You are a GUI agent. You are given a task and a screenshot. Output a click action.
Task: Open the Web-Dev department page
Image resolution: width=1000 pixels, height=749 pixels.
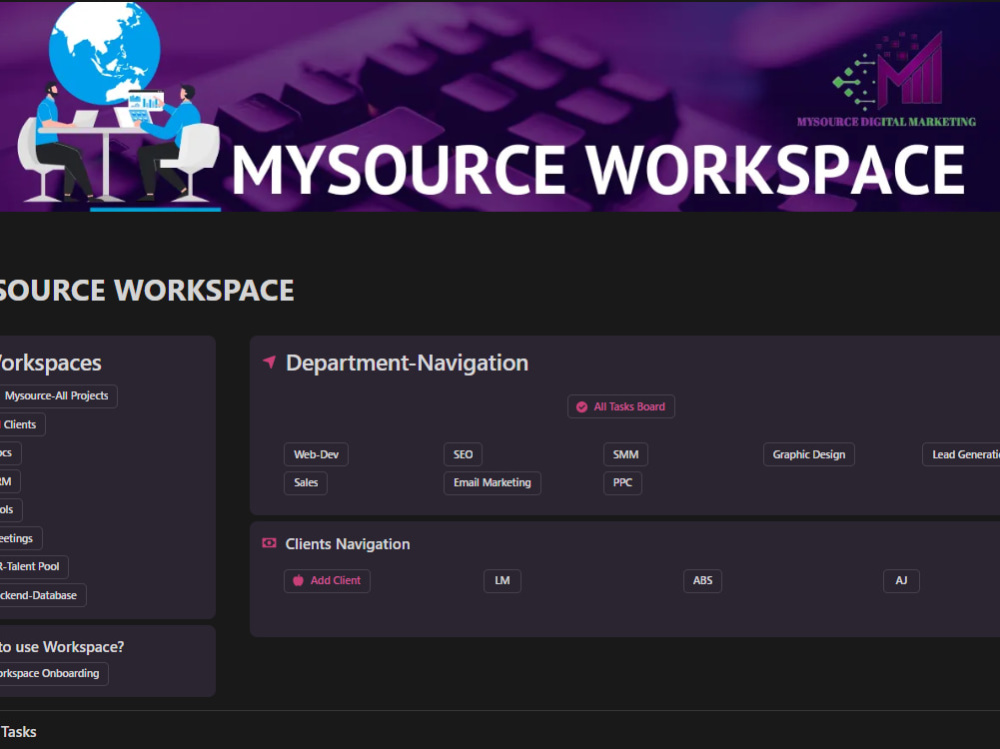316,455
